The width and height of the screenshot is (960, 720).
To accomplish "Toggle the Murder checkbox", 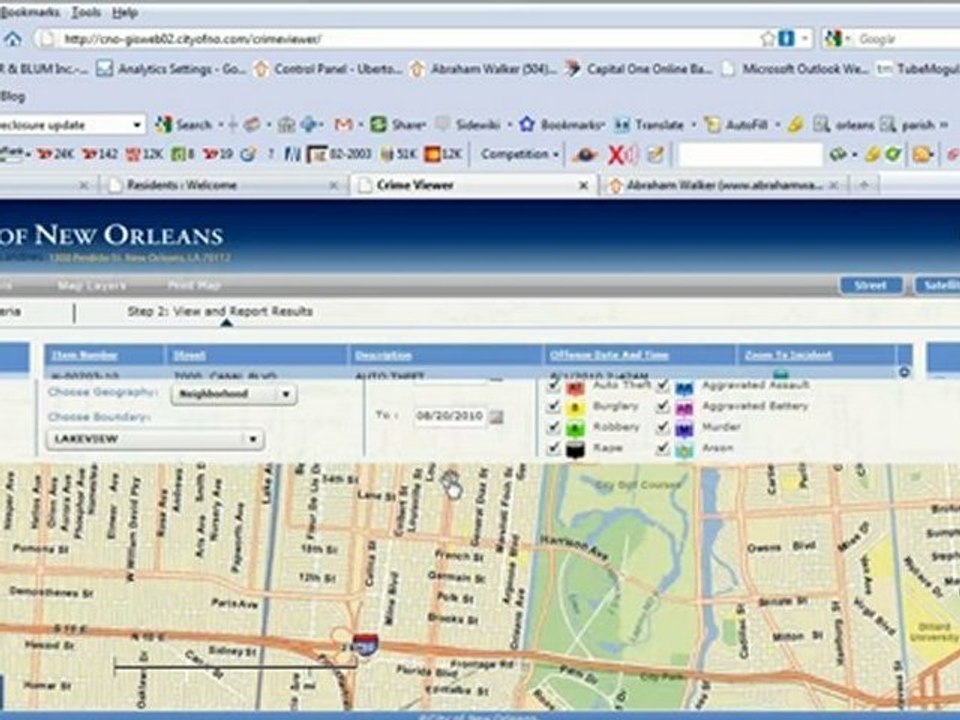I will (662, 427).
